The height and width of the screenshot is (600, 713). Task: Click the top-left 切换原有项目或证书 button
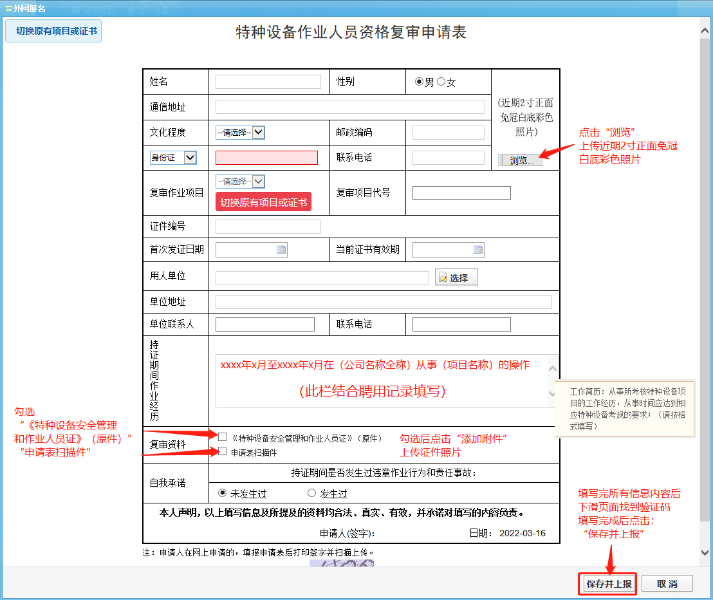57,31
